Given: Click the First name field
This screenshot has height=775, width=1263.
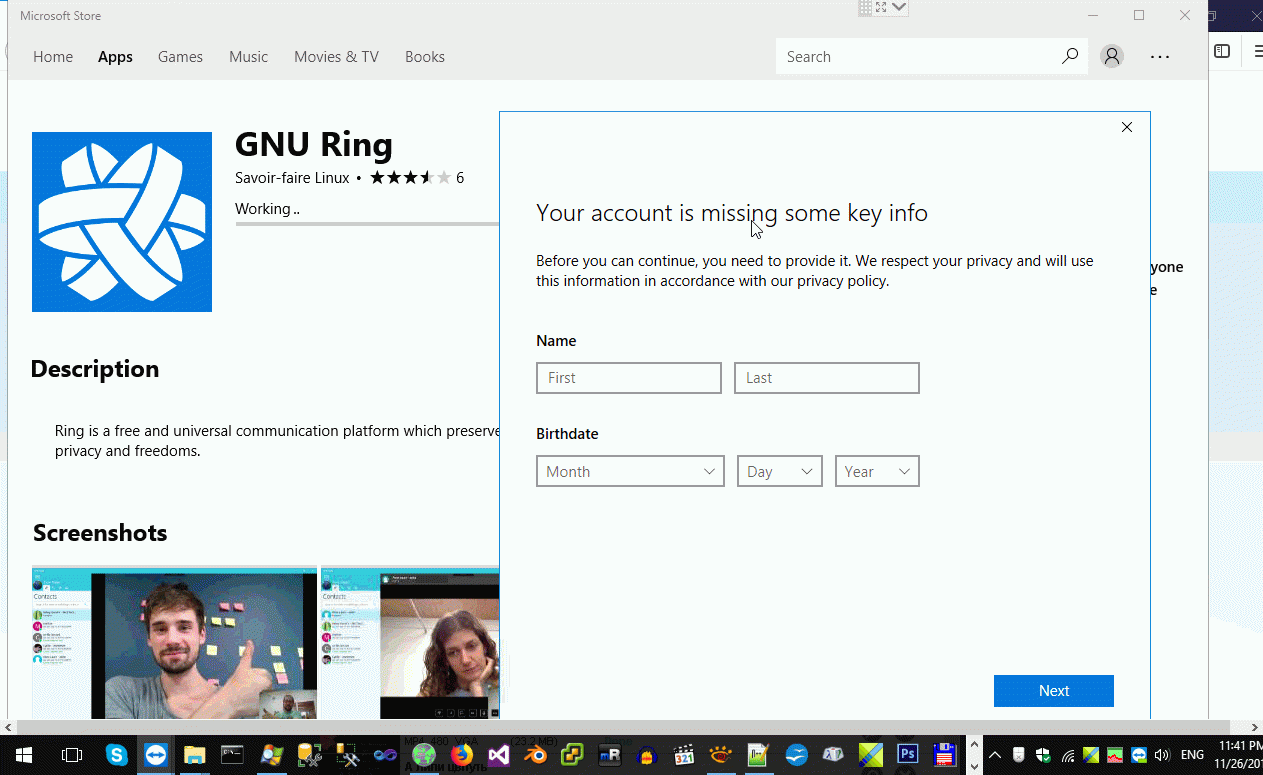Looking at the screenshot, I should (x=629, y=378).
